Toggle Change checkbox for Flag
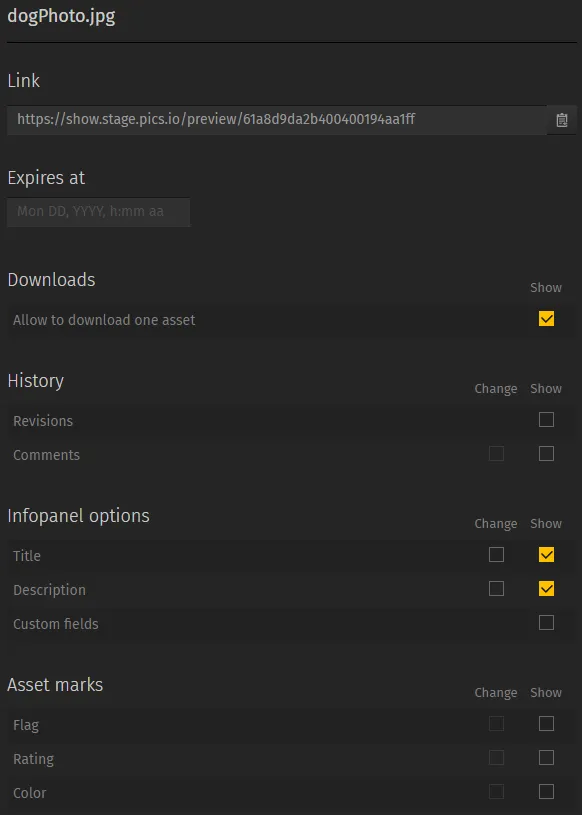 [x=496, y=724]
